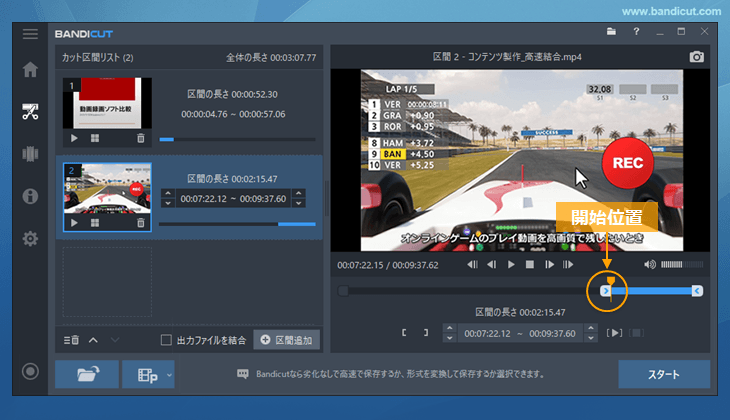Enable merge output files checkbox
This screenshot has height=420, width=730.
[x=166, y=340]
